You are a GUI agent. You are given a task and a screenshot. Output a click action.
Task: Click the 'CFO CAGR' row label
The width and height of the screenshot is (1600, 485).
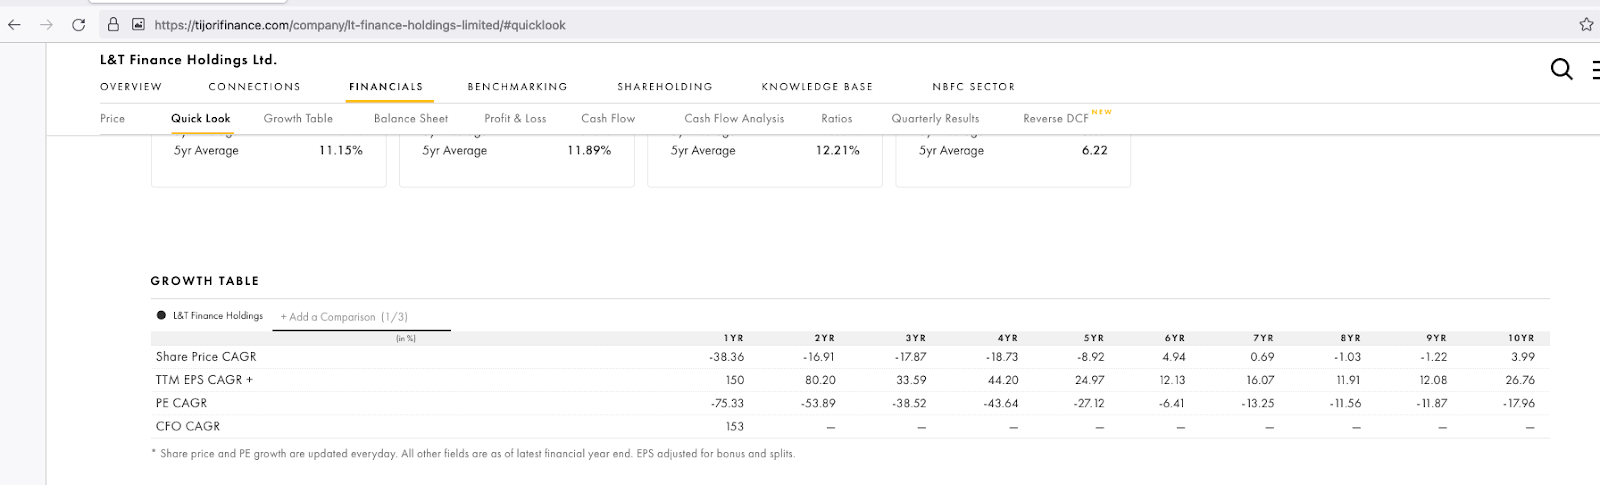tap(188, 426)
